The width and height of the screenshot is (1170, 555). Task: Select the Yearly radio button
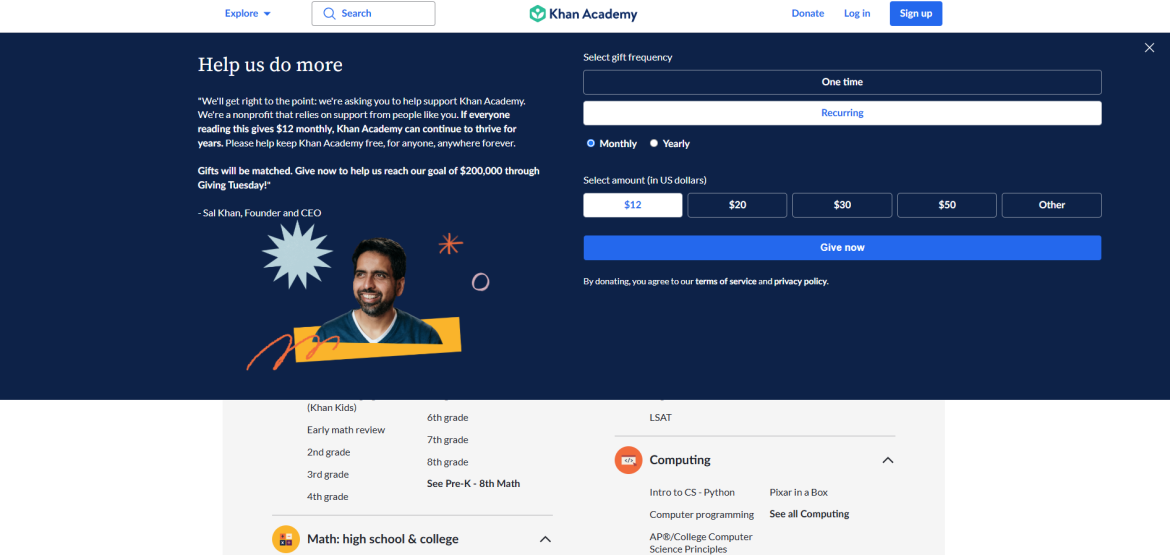(x=654, y=143)
